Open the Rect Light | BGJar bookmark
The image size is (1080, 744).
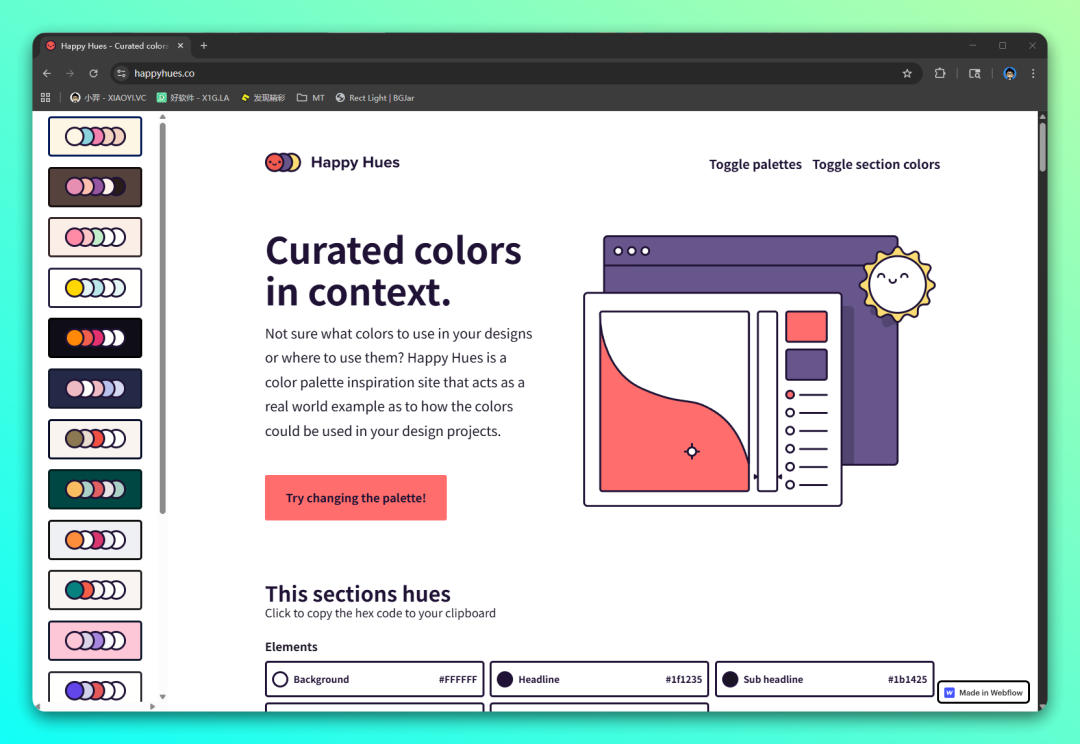pos(375,98)
